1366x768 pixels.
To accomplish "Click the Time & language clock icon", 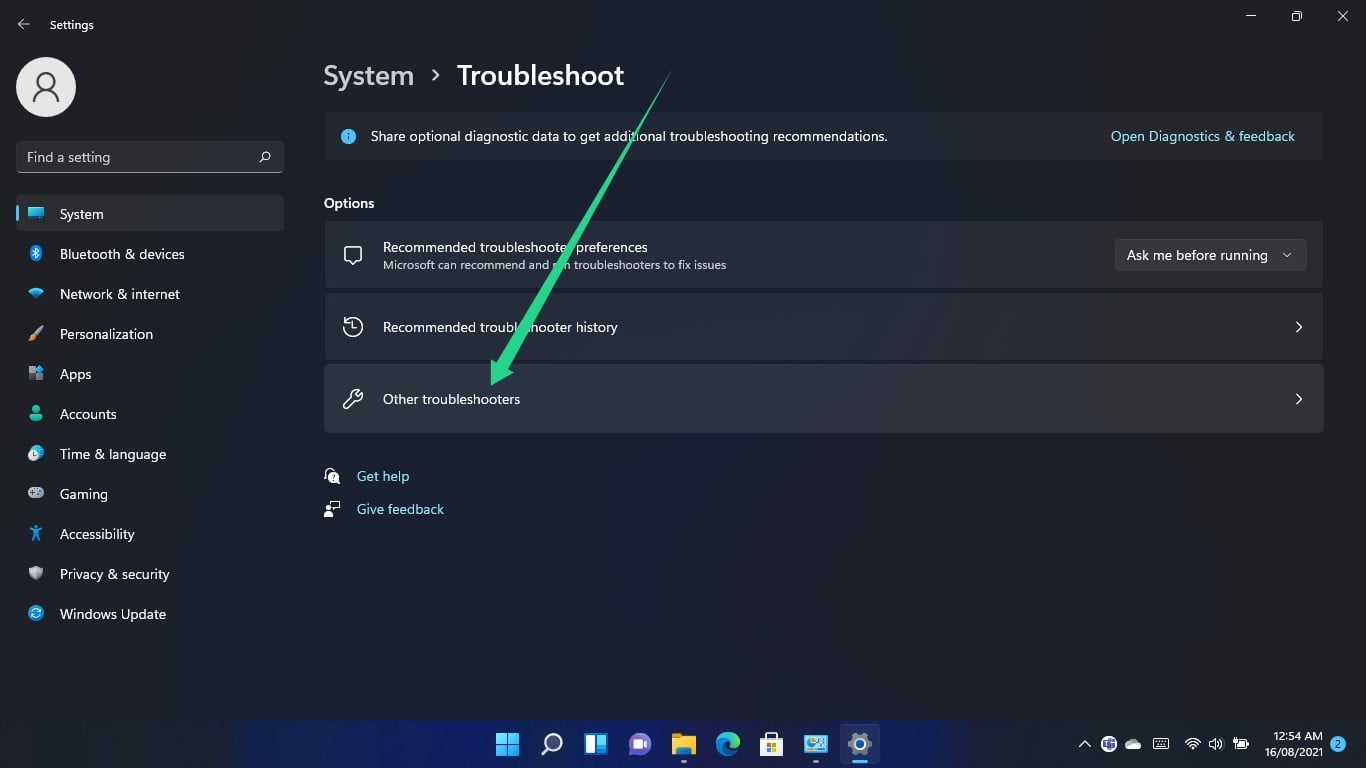I will [x=36, y=454].
